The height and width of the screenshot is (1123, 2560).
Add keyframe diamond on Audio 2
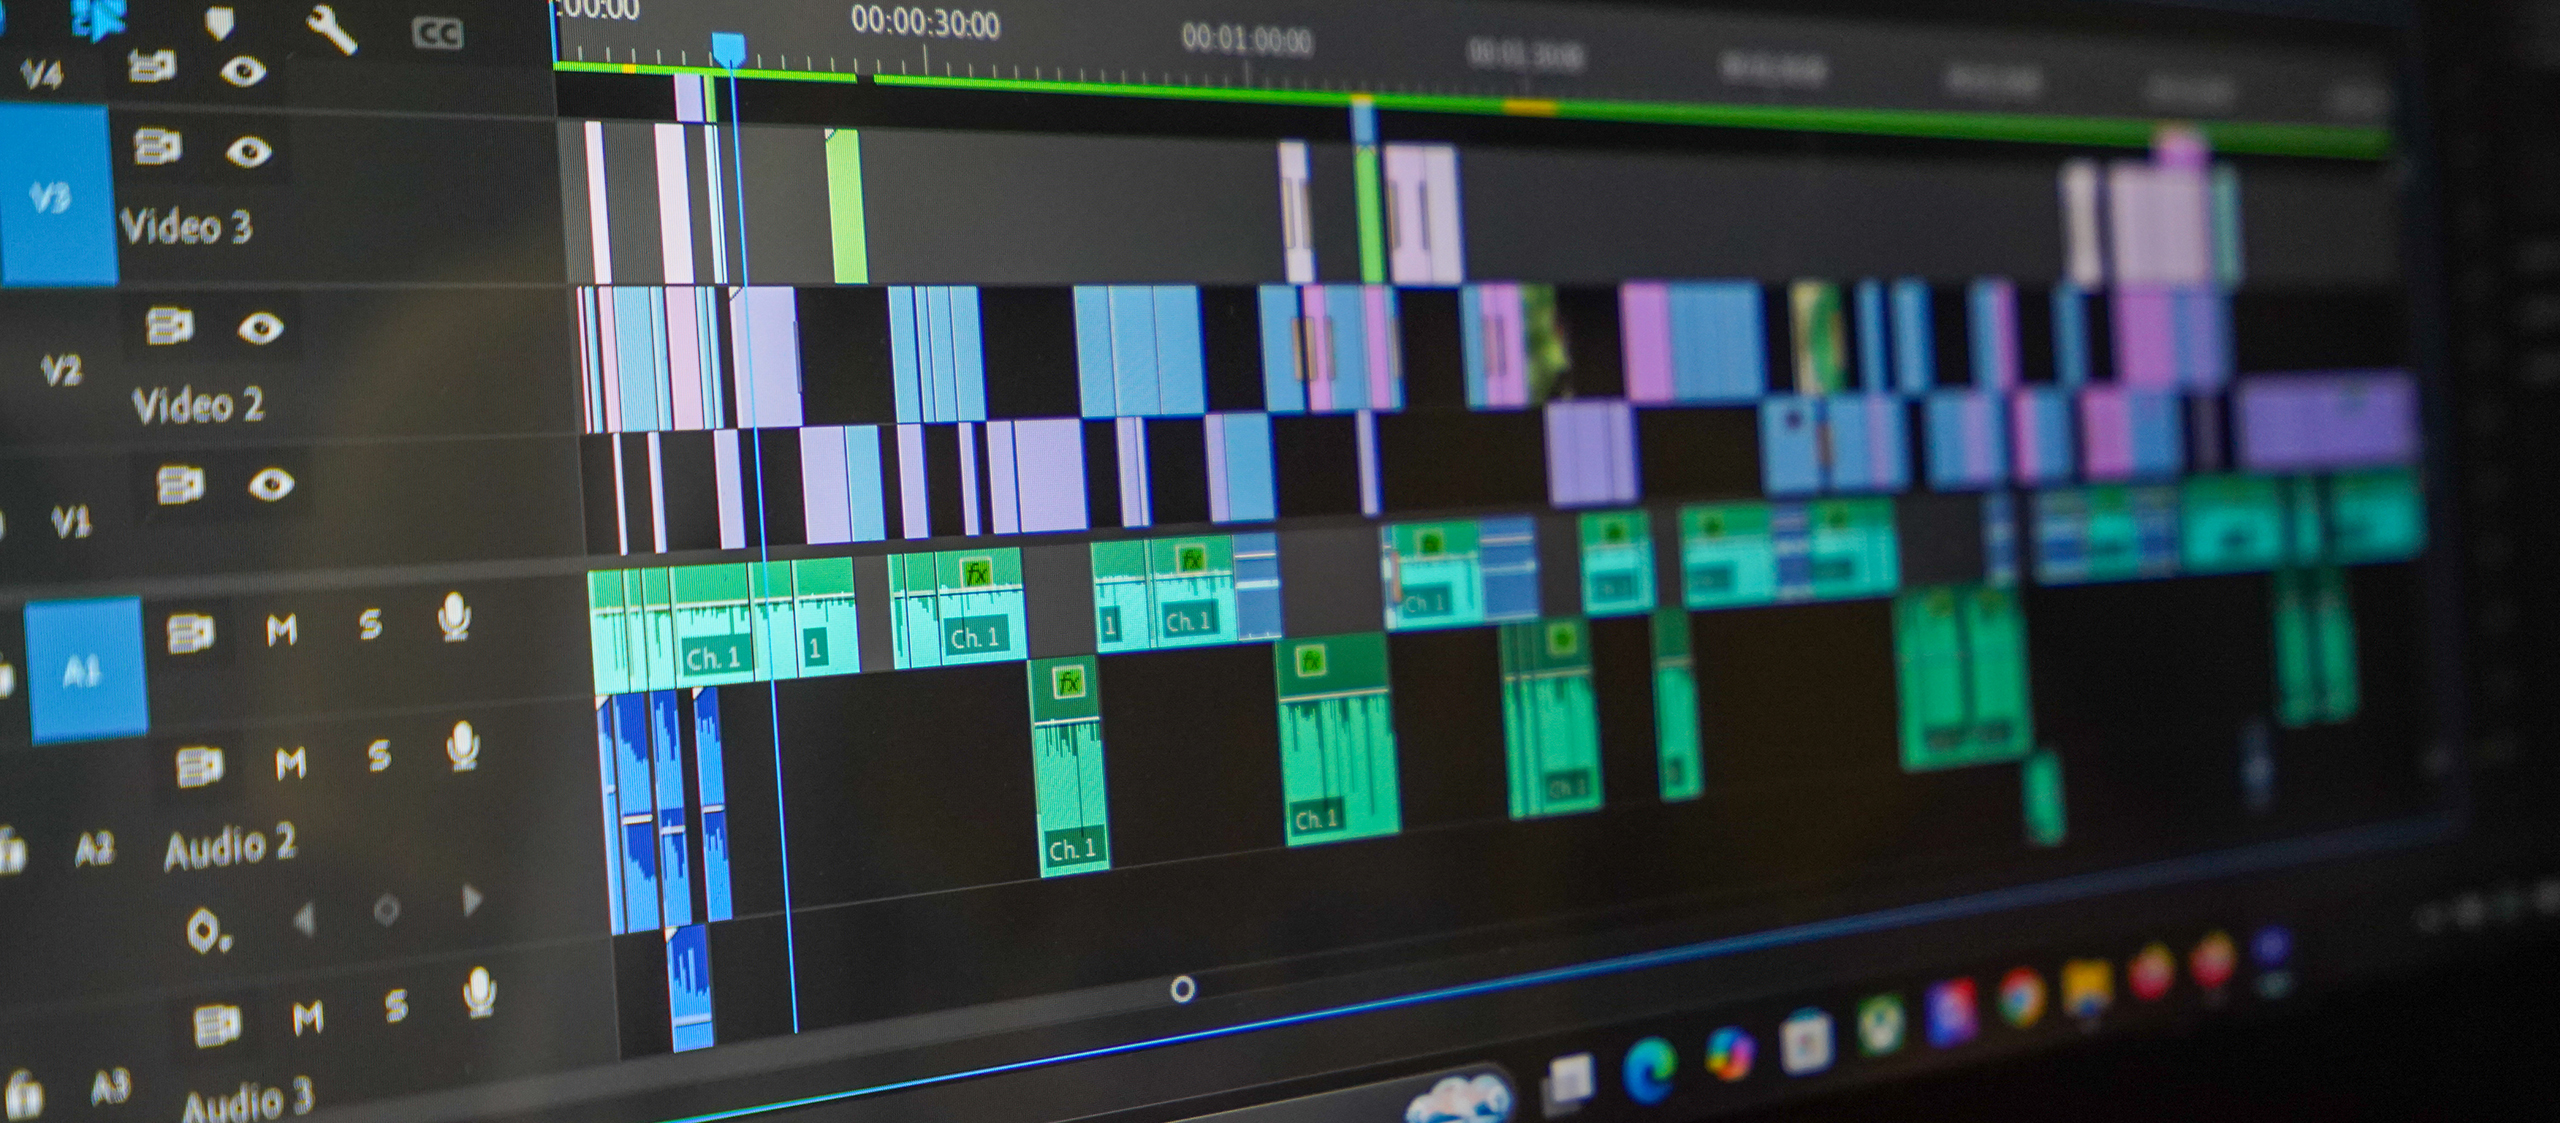coord(386,909)
